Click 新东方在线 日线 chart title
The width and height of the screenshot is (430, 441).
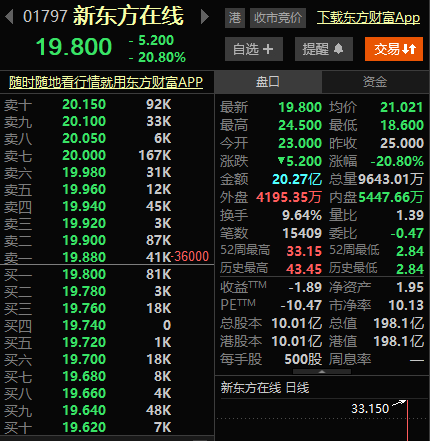265,388
